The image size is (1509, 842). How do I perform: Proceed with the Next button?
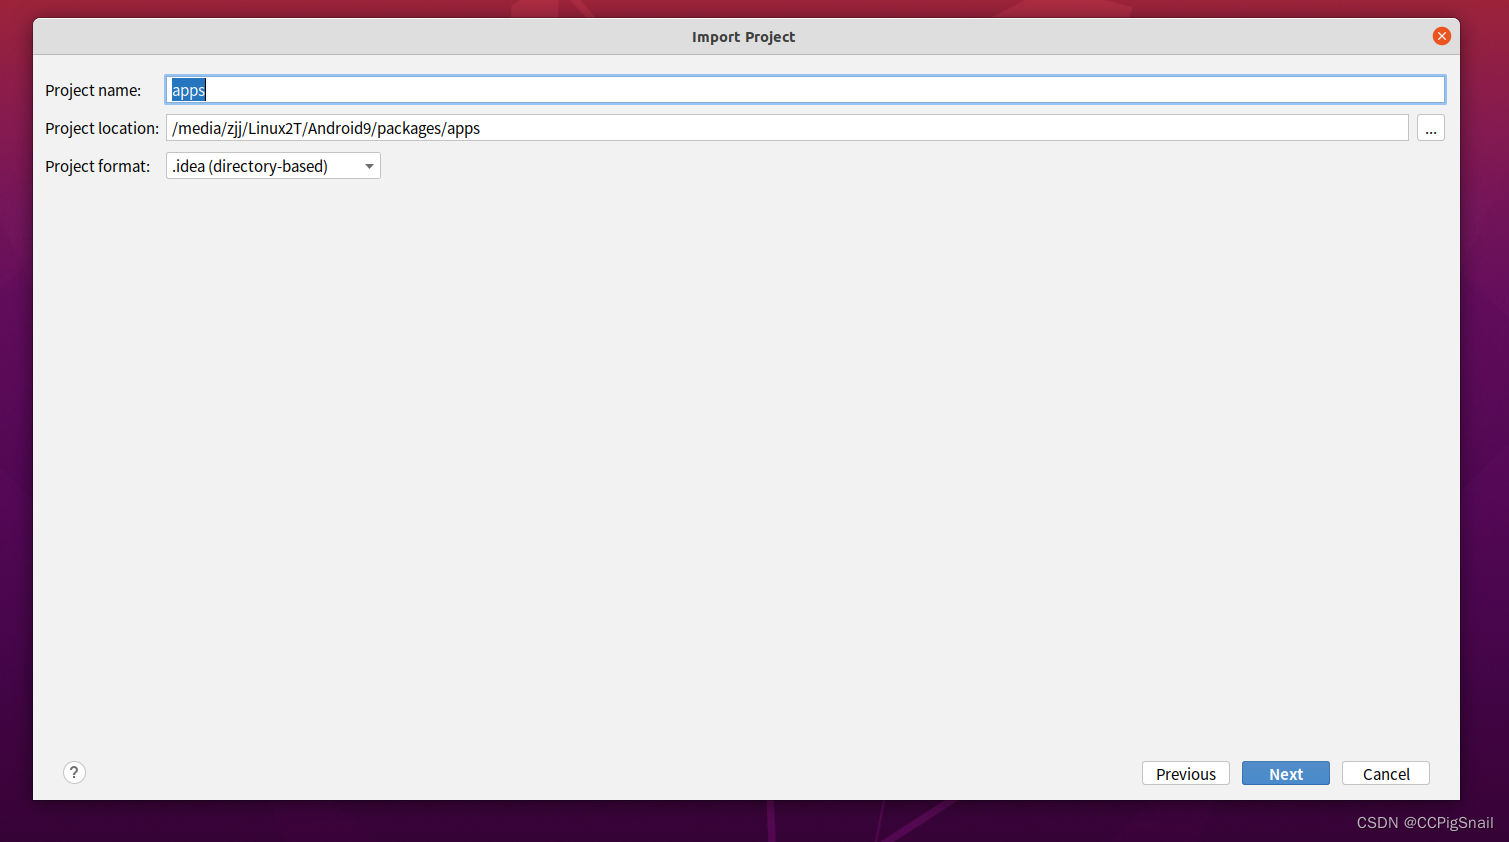tap(1286, 774)
